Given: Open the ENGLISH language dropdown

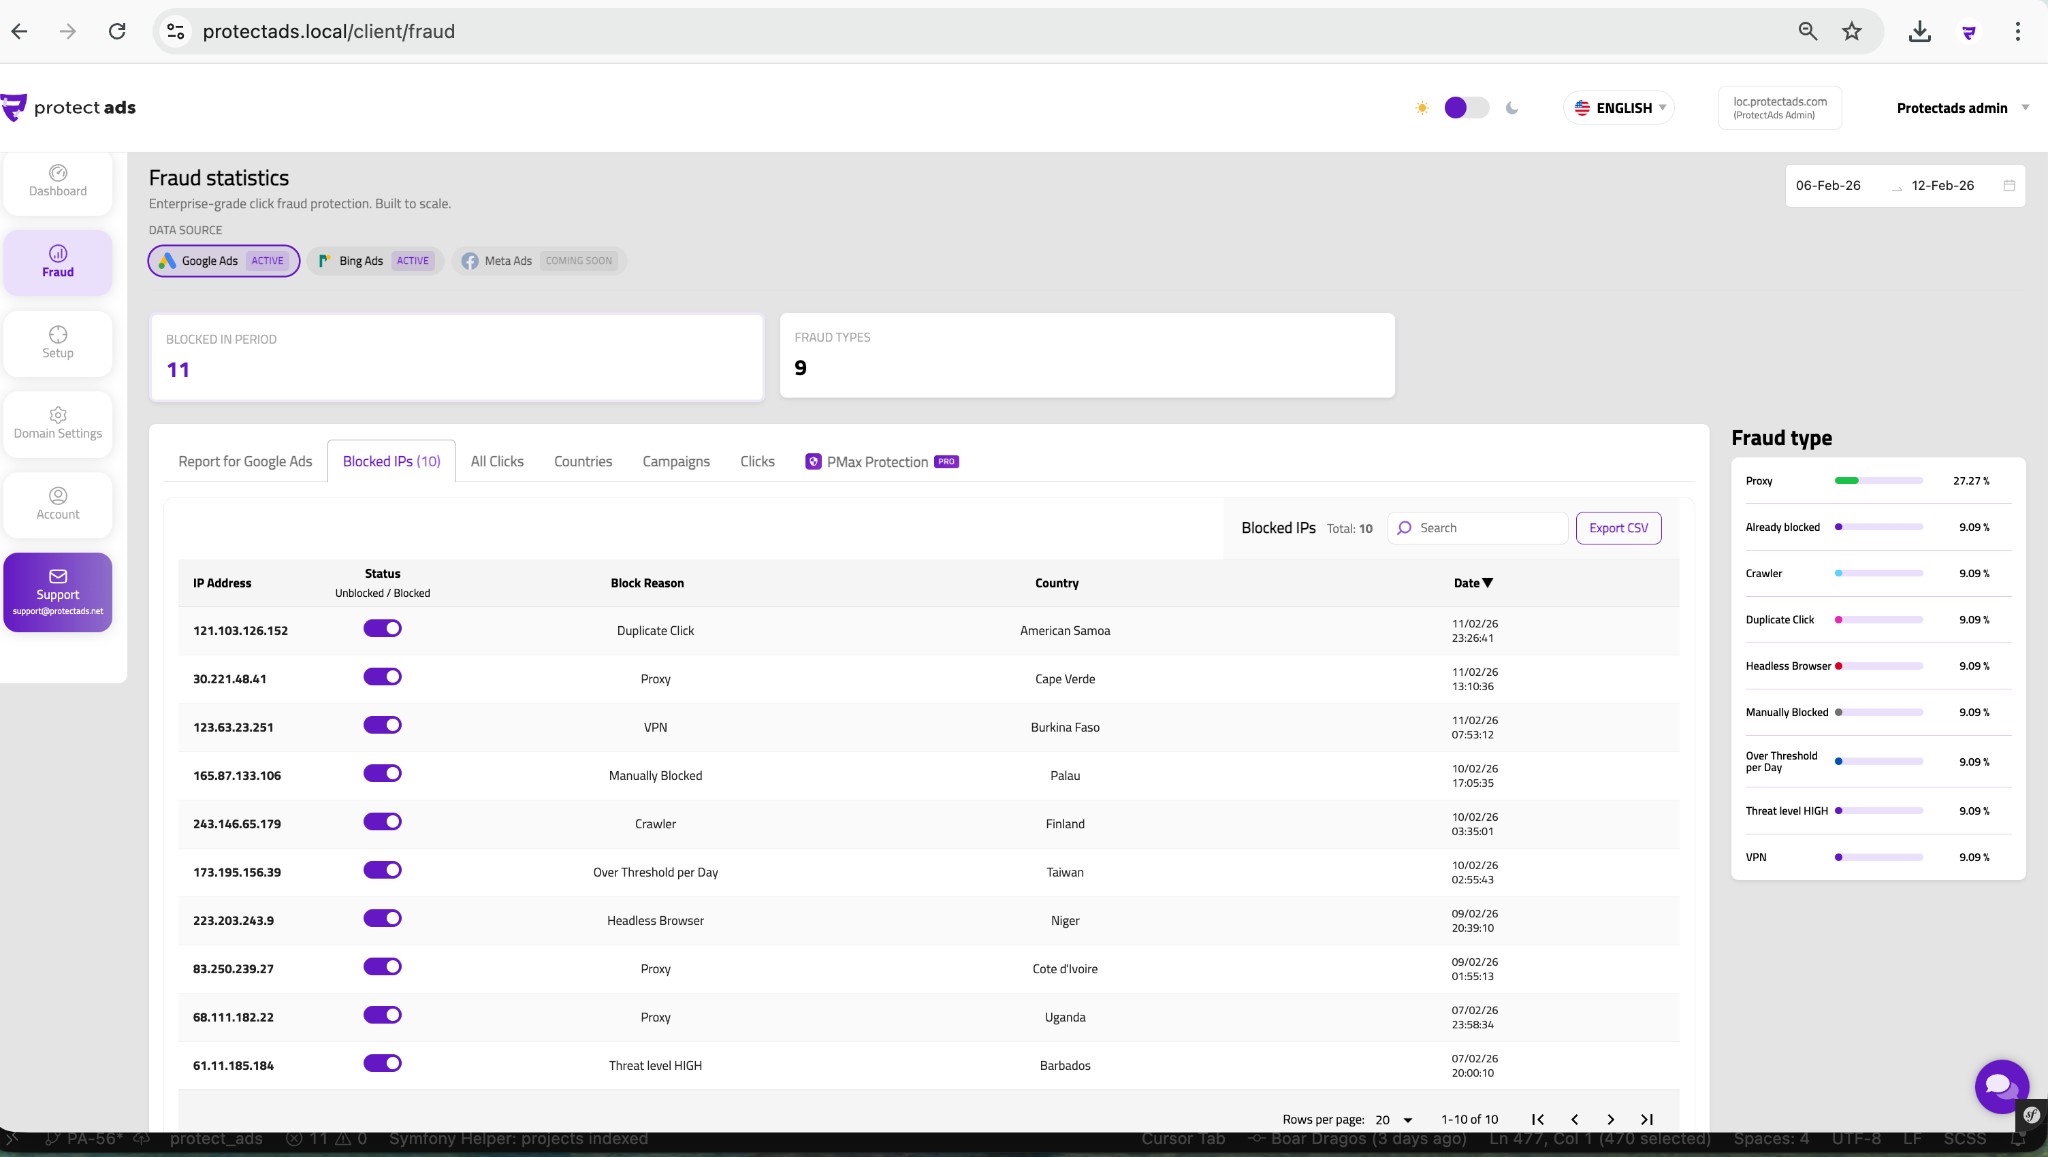Looking at the screenshot, I should (1618, 107).
